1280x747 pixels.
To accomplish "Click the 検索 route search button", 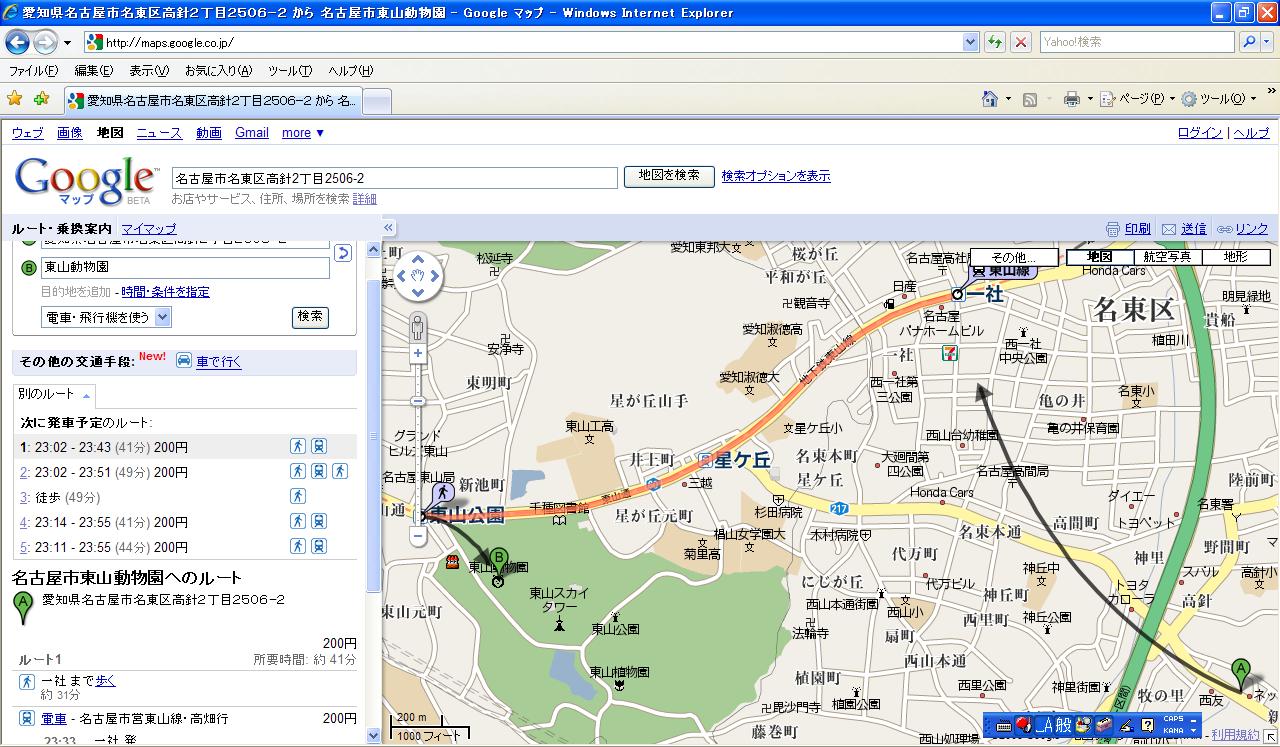I will coord(310,317).
